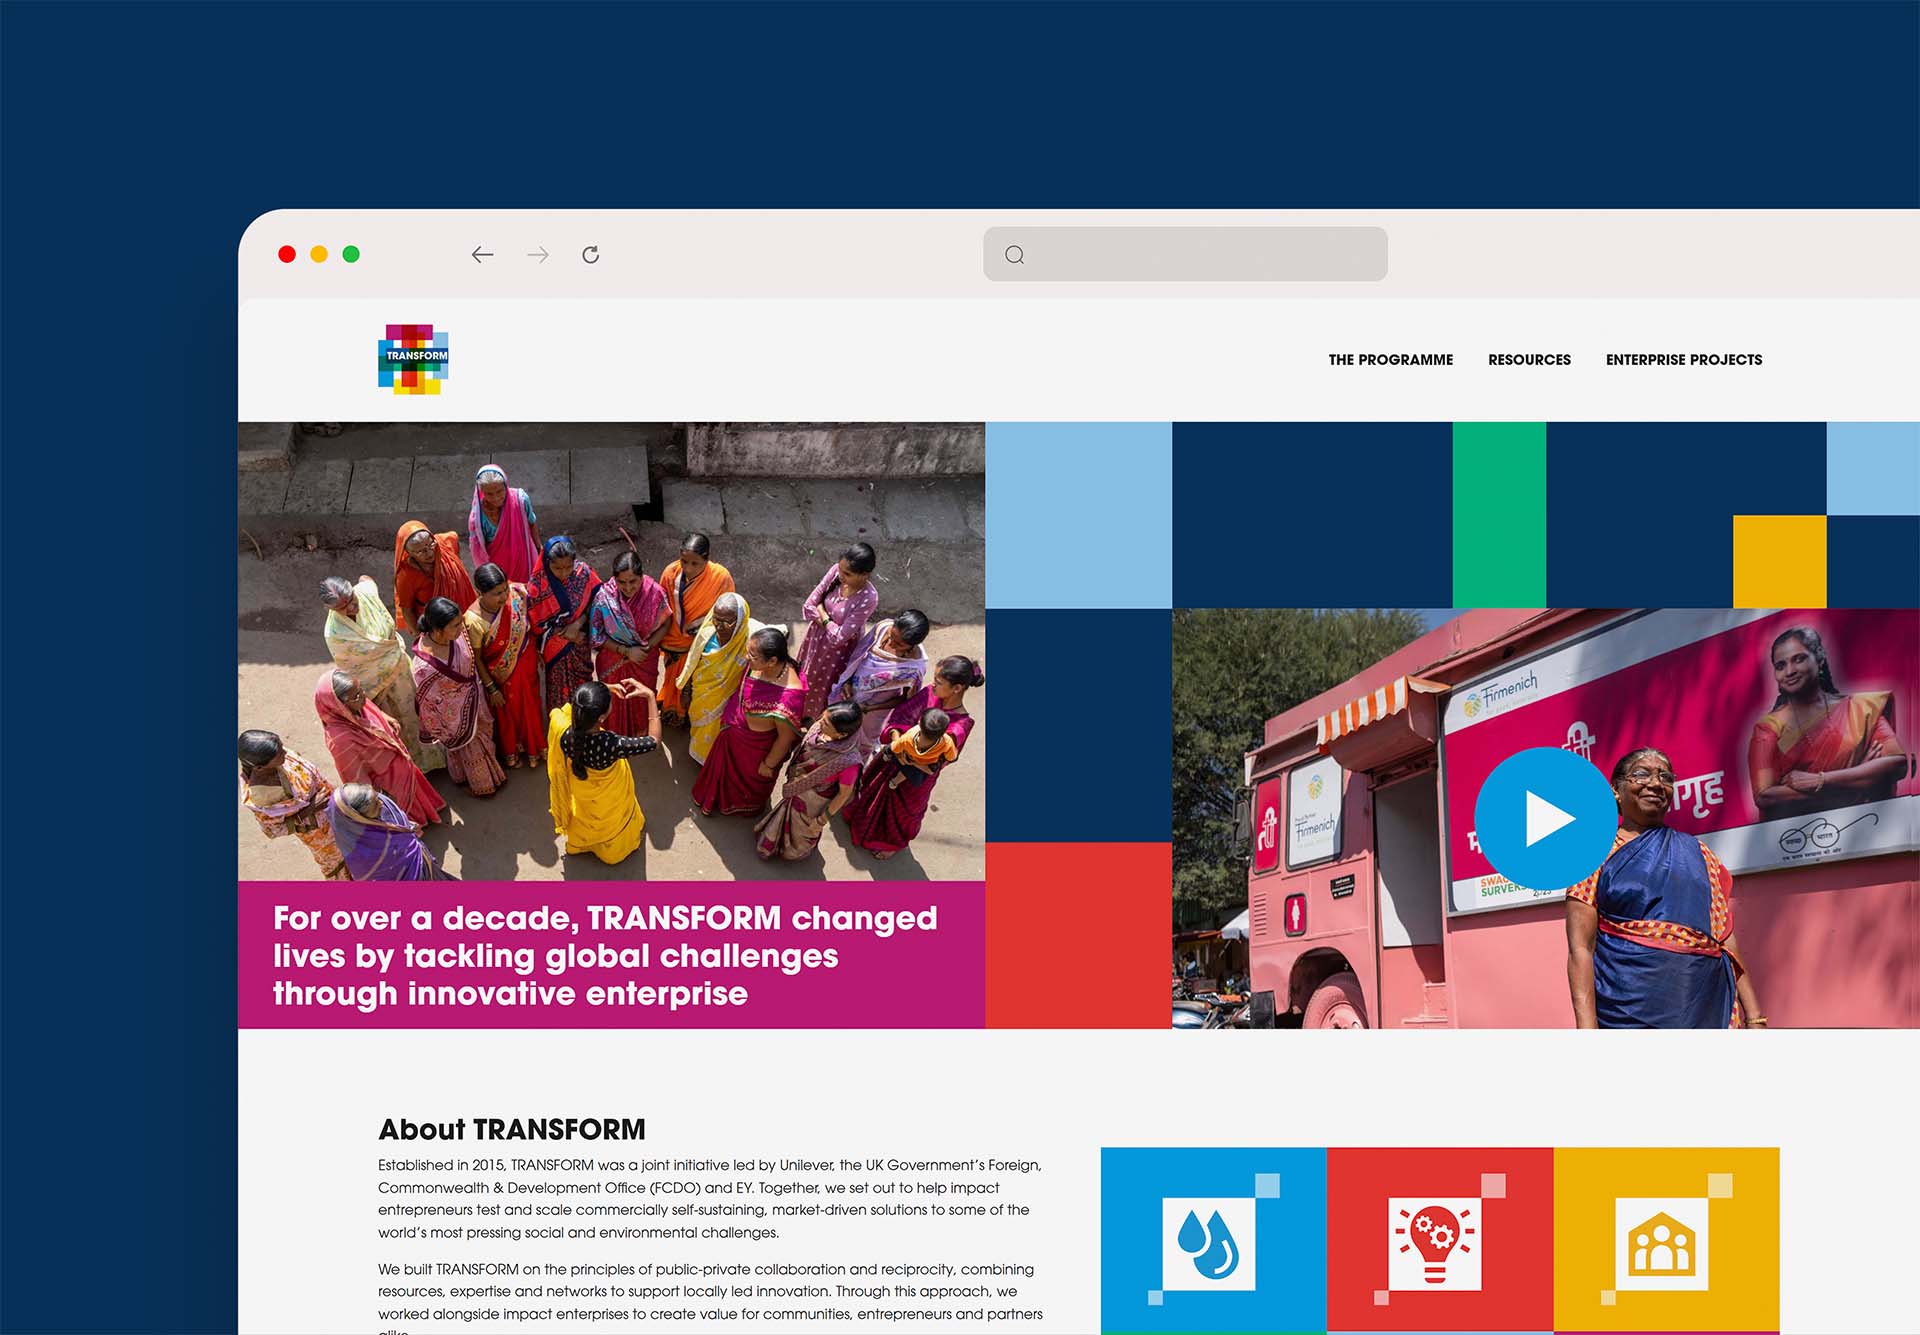Click paragraph starting 'Established in 2015'
The height and width of the screenshot is (1335, 1920).
click(x=710, y=1199)
